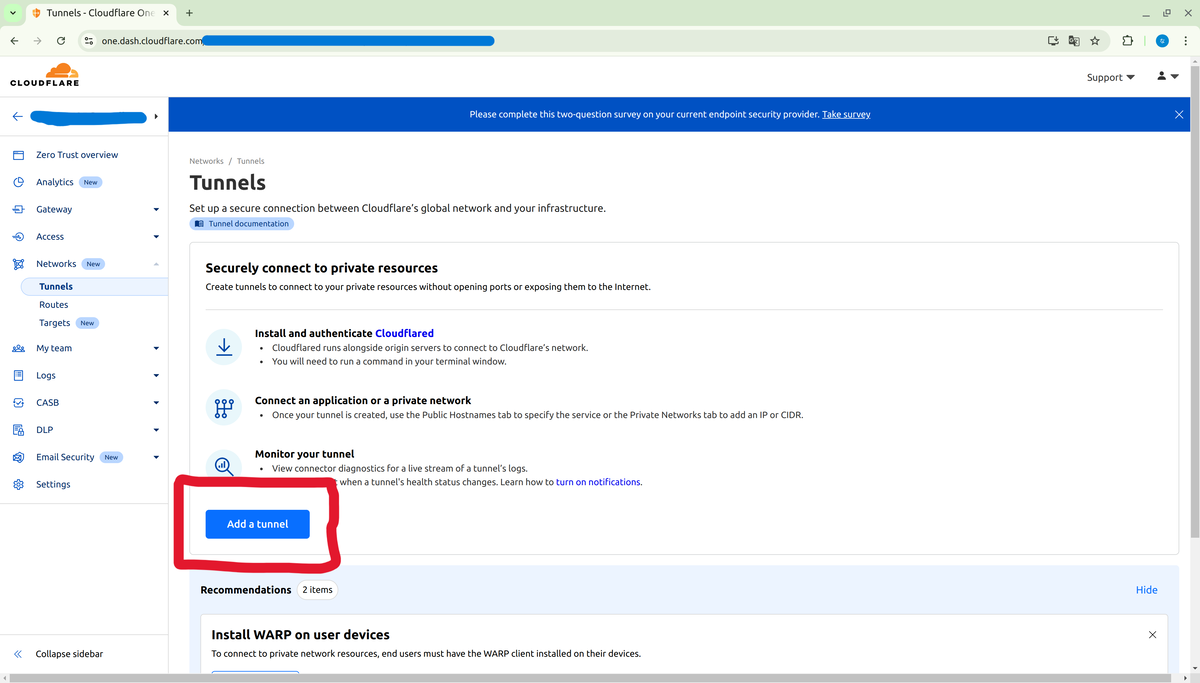
Task: Open the user account dropdown
Action: click(x=1167, y=76)
